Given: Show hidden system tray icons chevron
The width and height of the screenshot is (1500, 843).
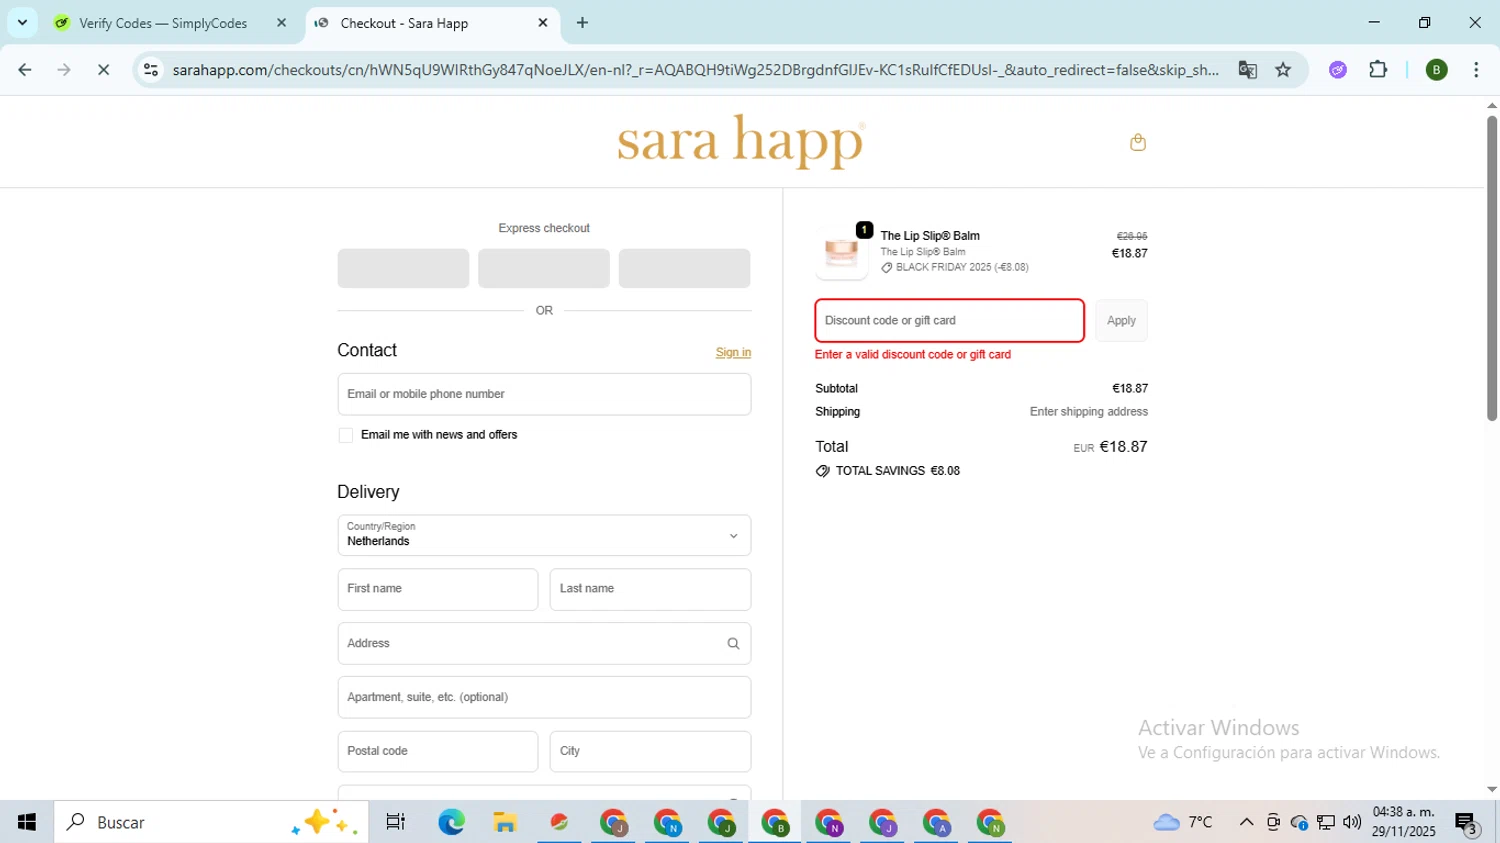Looking at the screenshot, I should pos(1246,822).
